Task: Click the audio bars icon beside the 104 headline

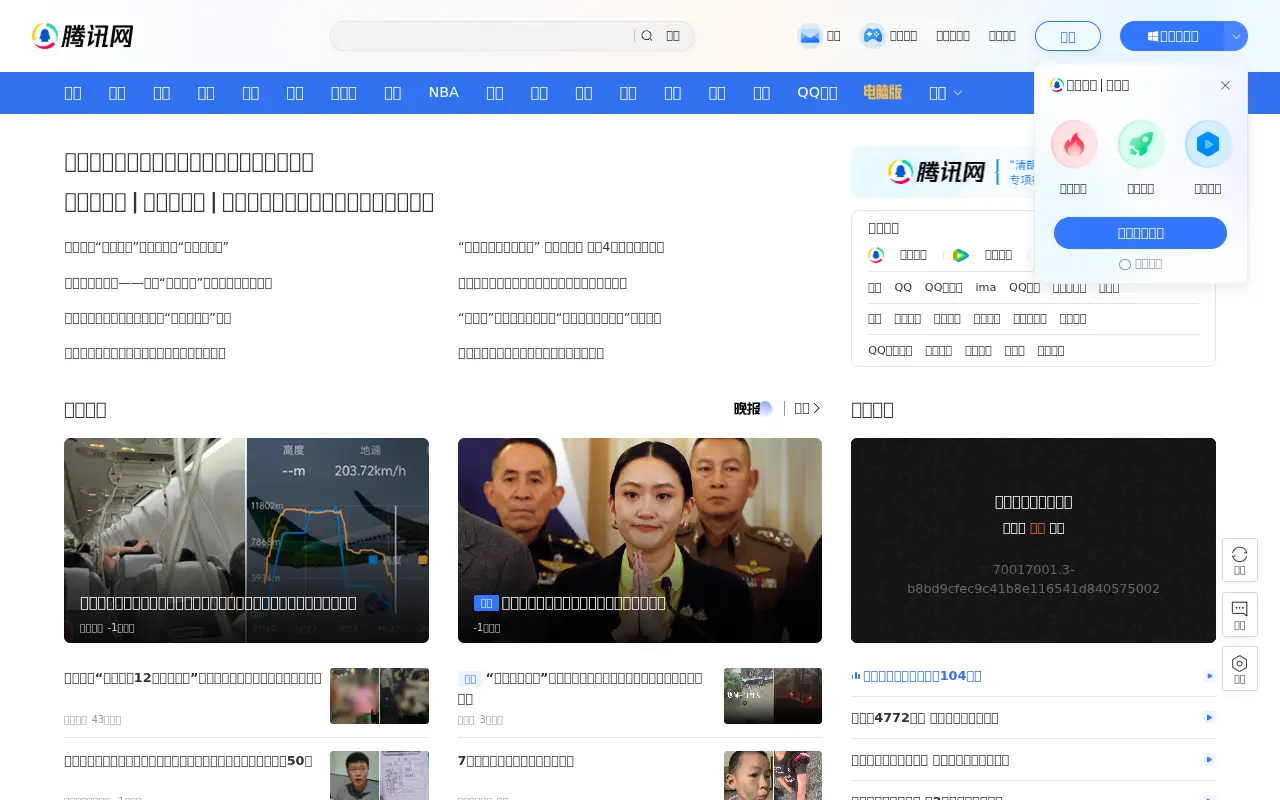Action: click(x=856, y=676)
